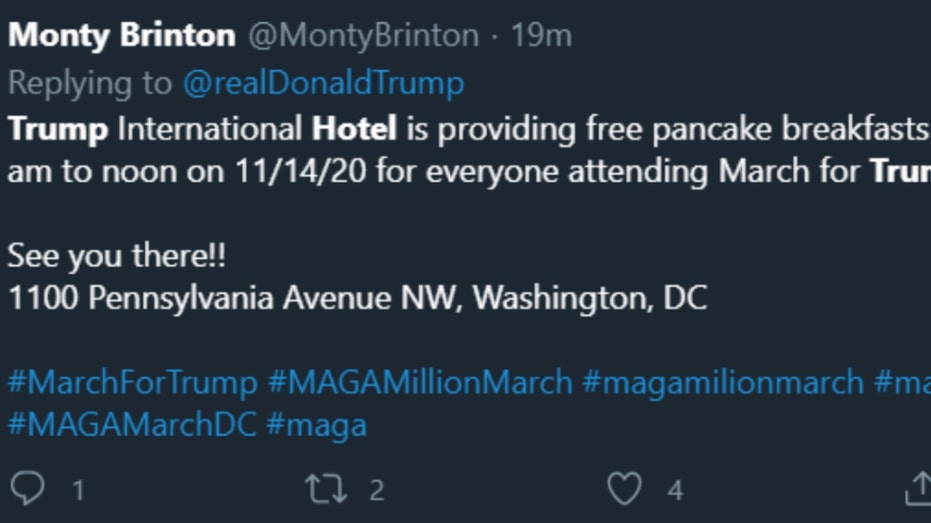Open the share upload arrow icon
931x523 pixels.
(x=919, y=489)
